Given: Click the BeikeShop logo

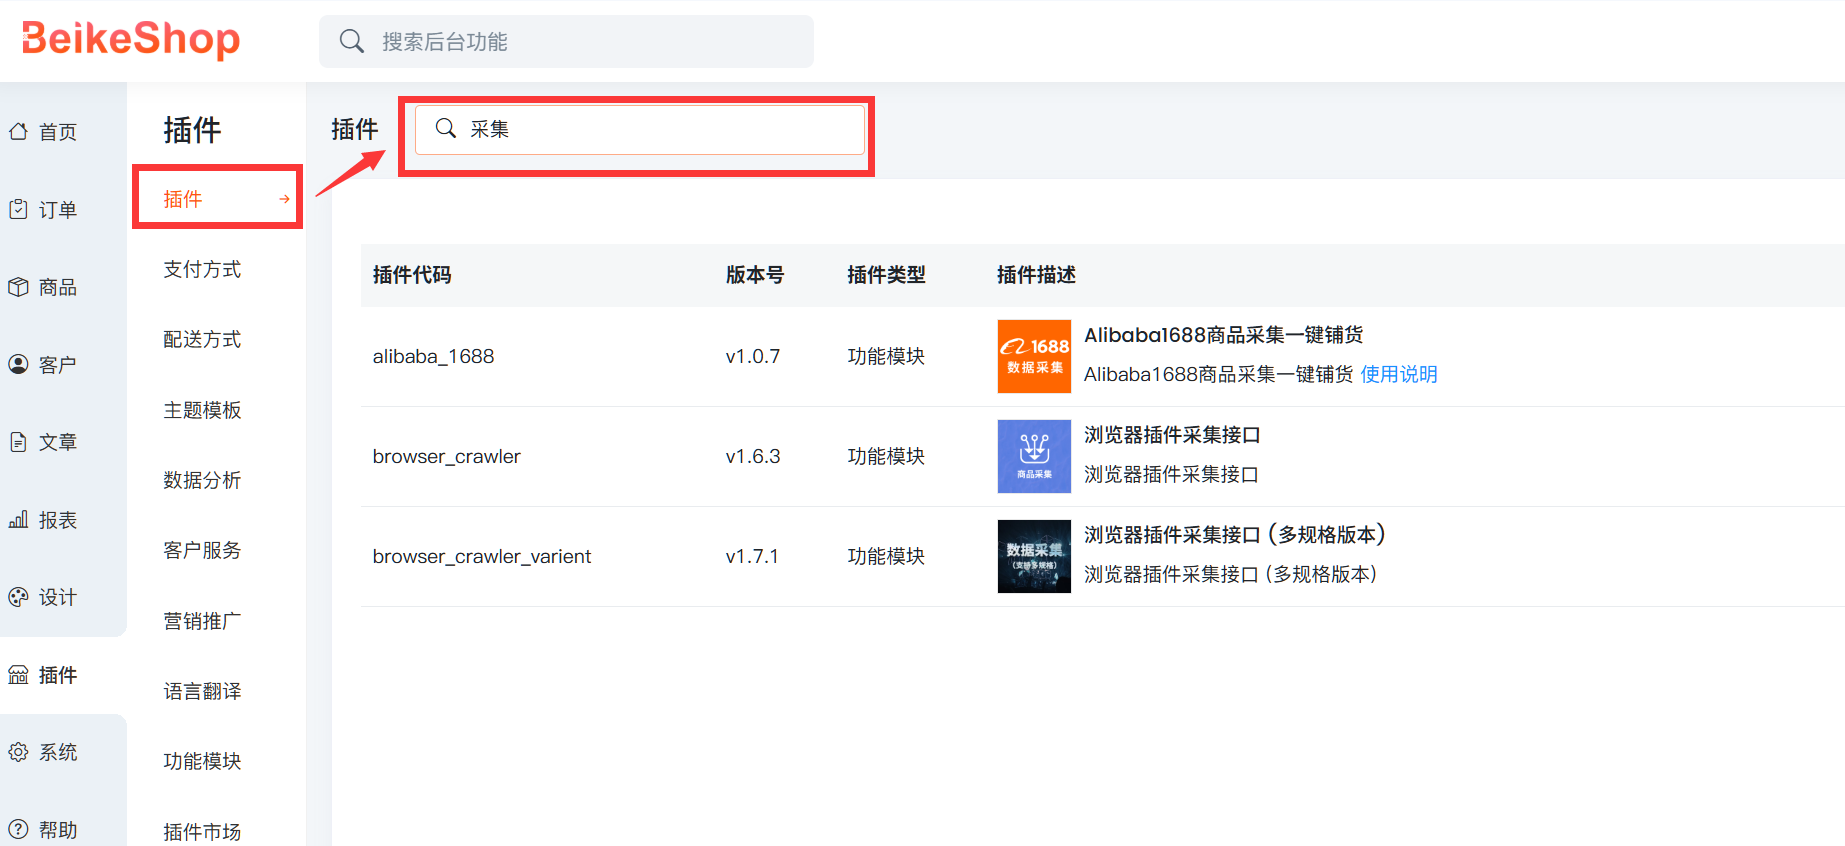Looking at the screenshot, I should (x=131, y=39).
